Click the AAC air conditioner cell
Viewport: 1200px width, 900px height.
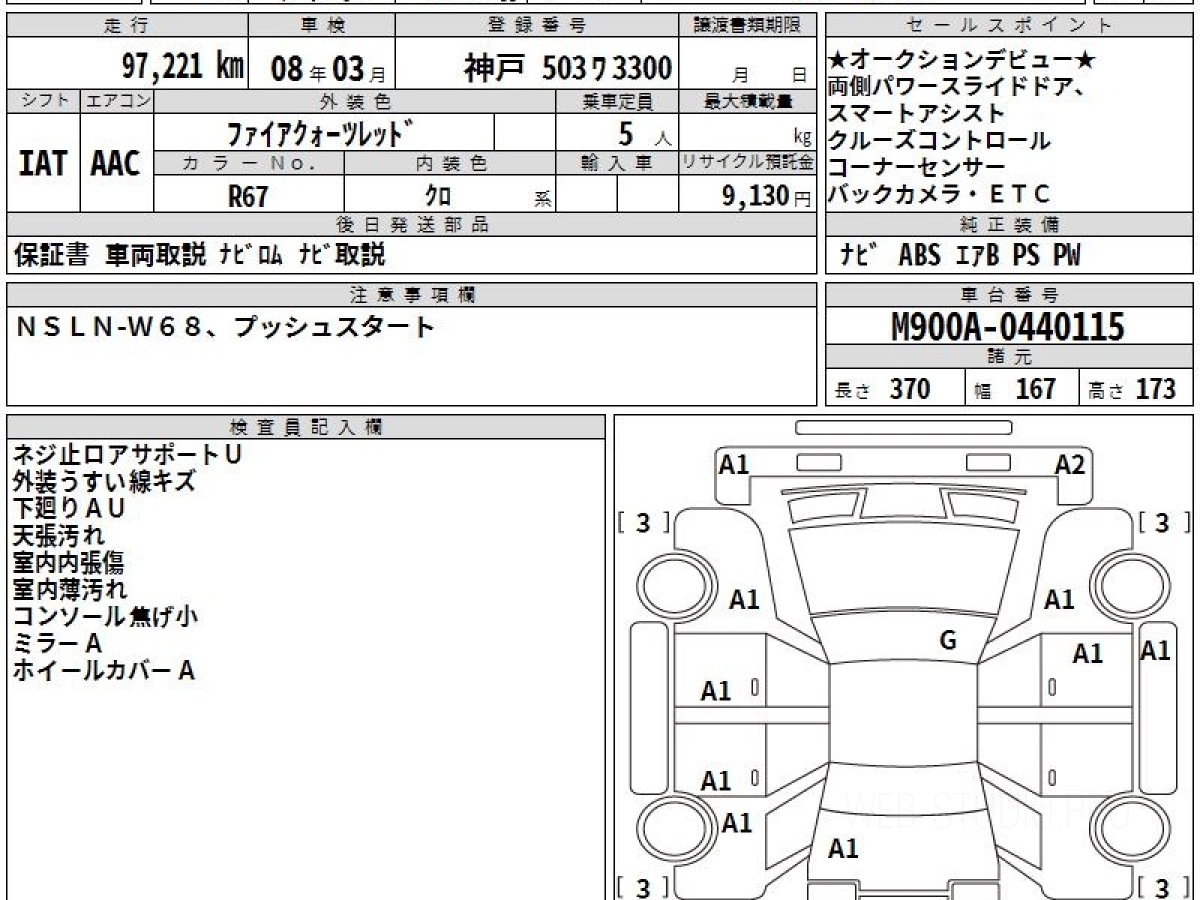(x=116, y=163)
